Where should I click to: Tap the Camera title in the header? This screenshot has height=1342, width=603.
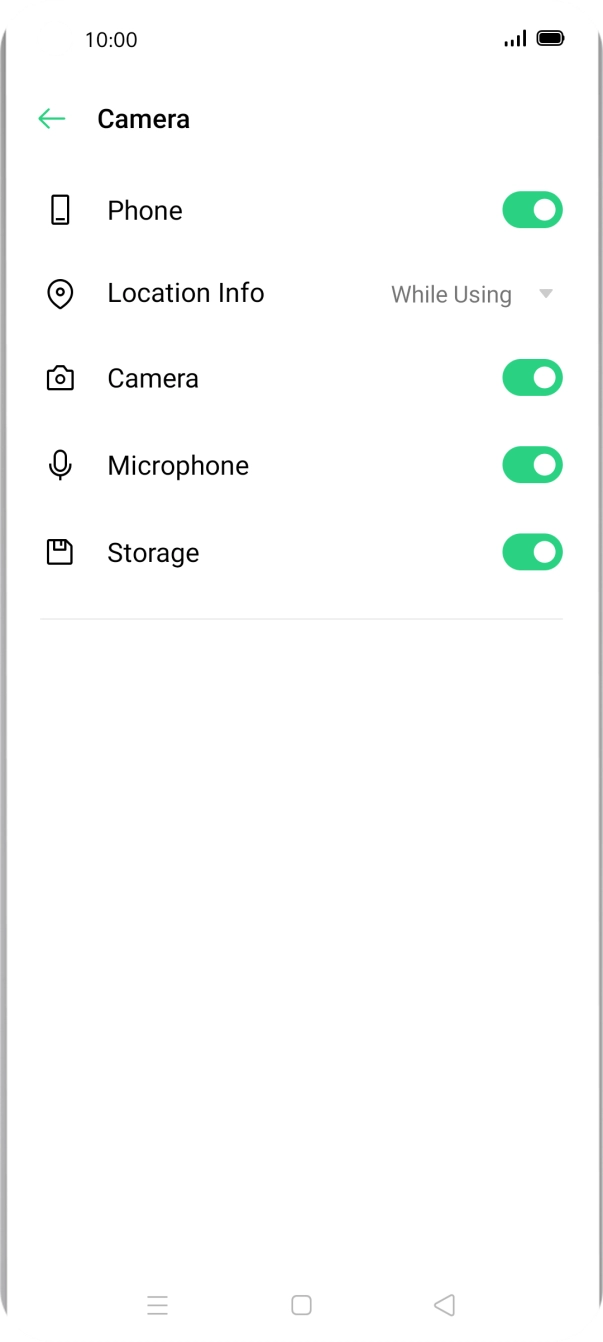[145, 119]
